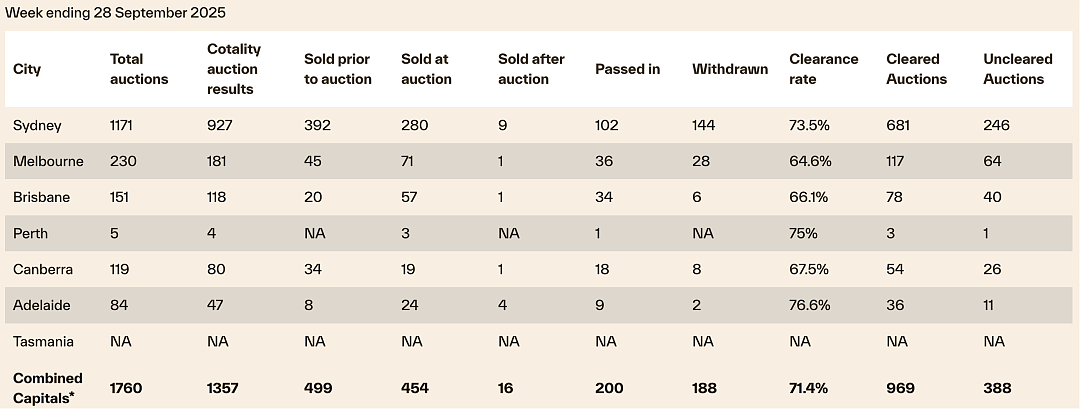Click Sydney's 73.5% clearance rate
Image resolution: width=1080 pixels, height=409 pixels.
point(810,125)
